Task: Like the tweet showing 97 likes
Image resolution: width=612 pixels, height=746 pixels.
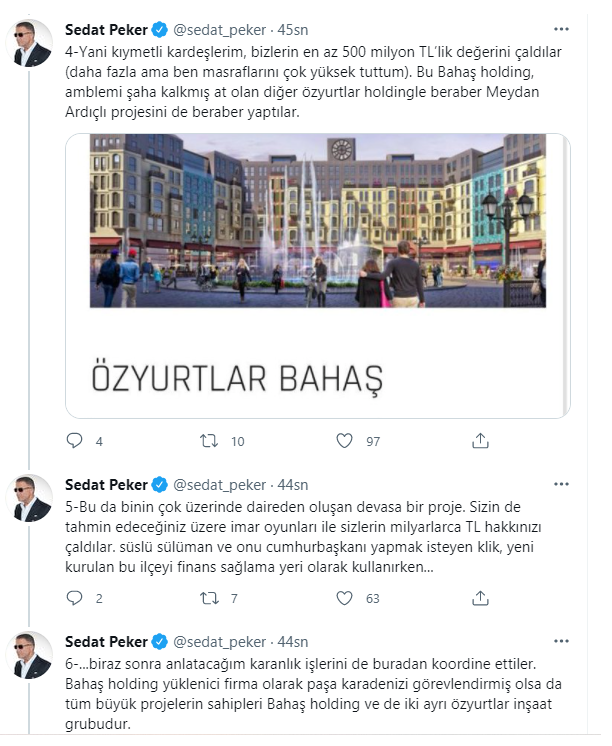Action: 345,441
